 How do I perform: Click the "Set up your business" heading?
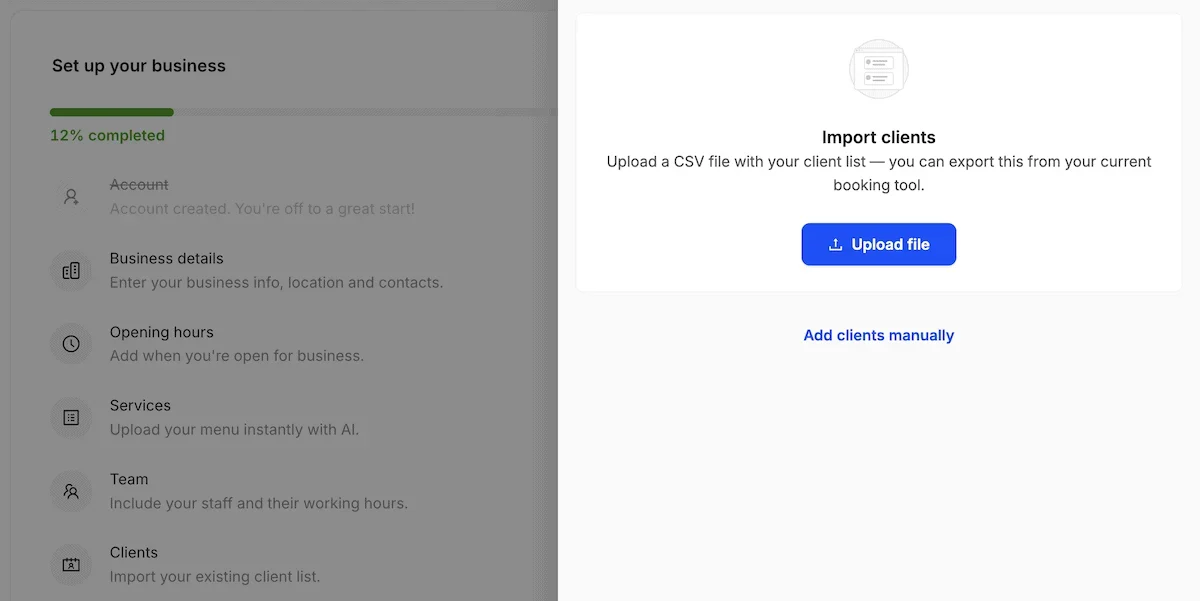pos(139,66)
